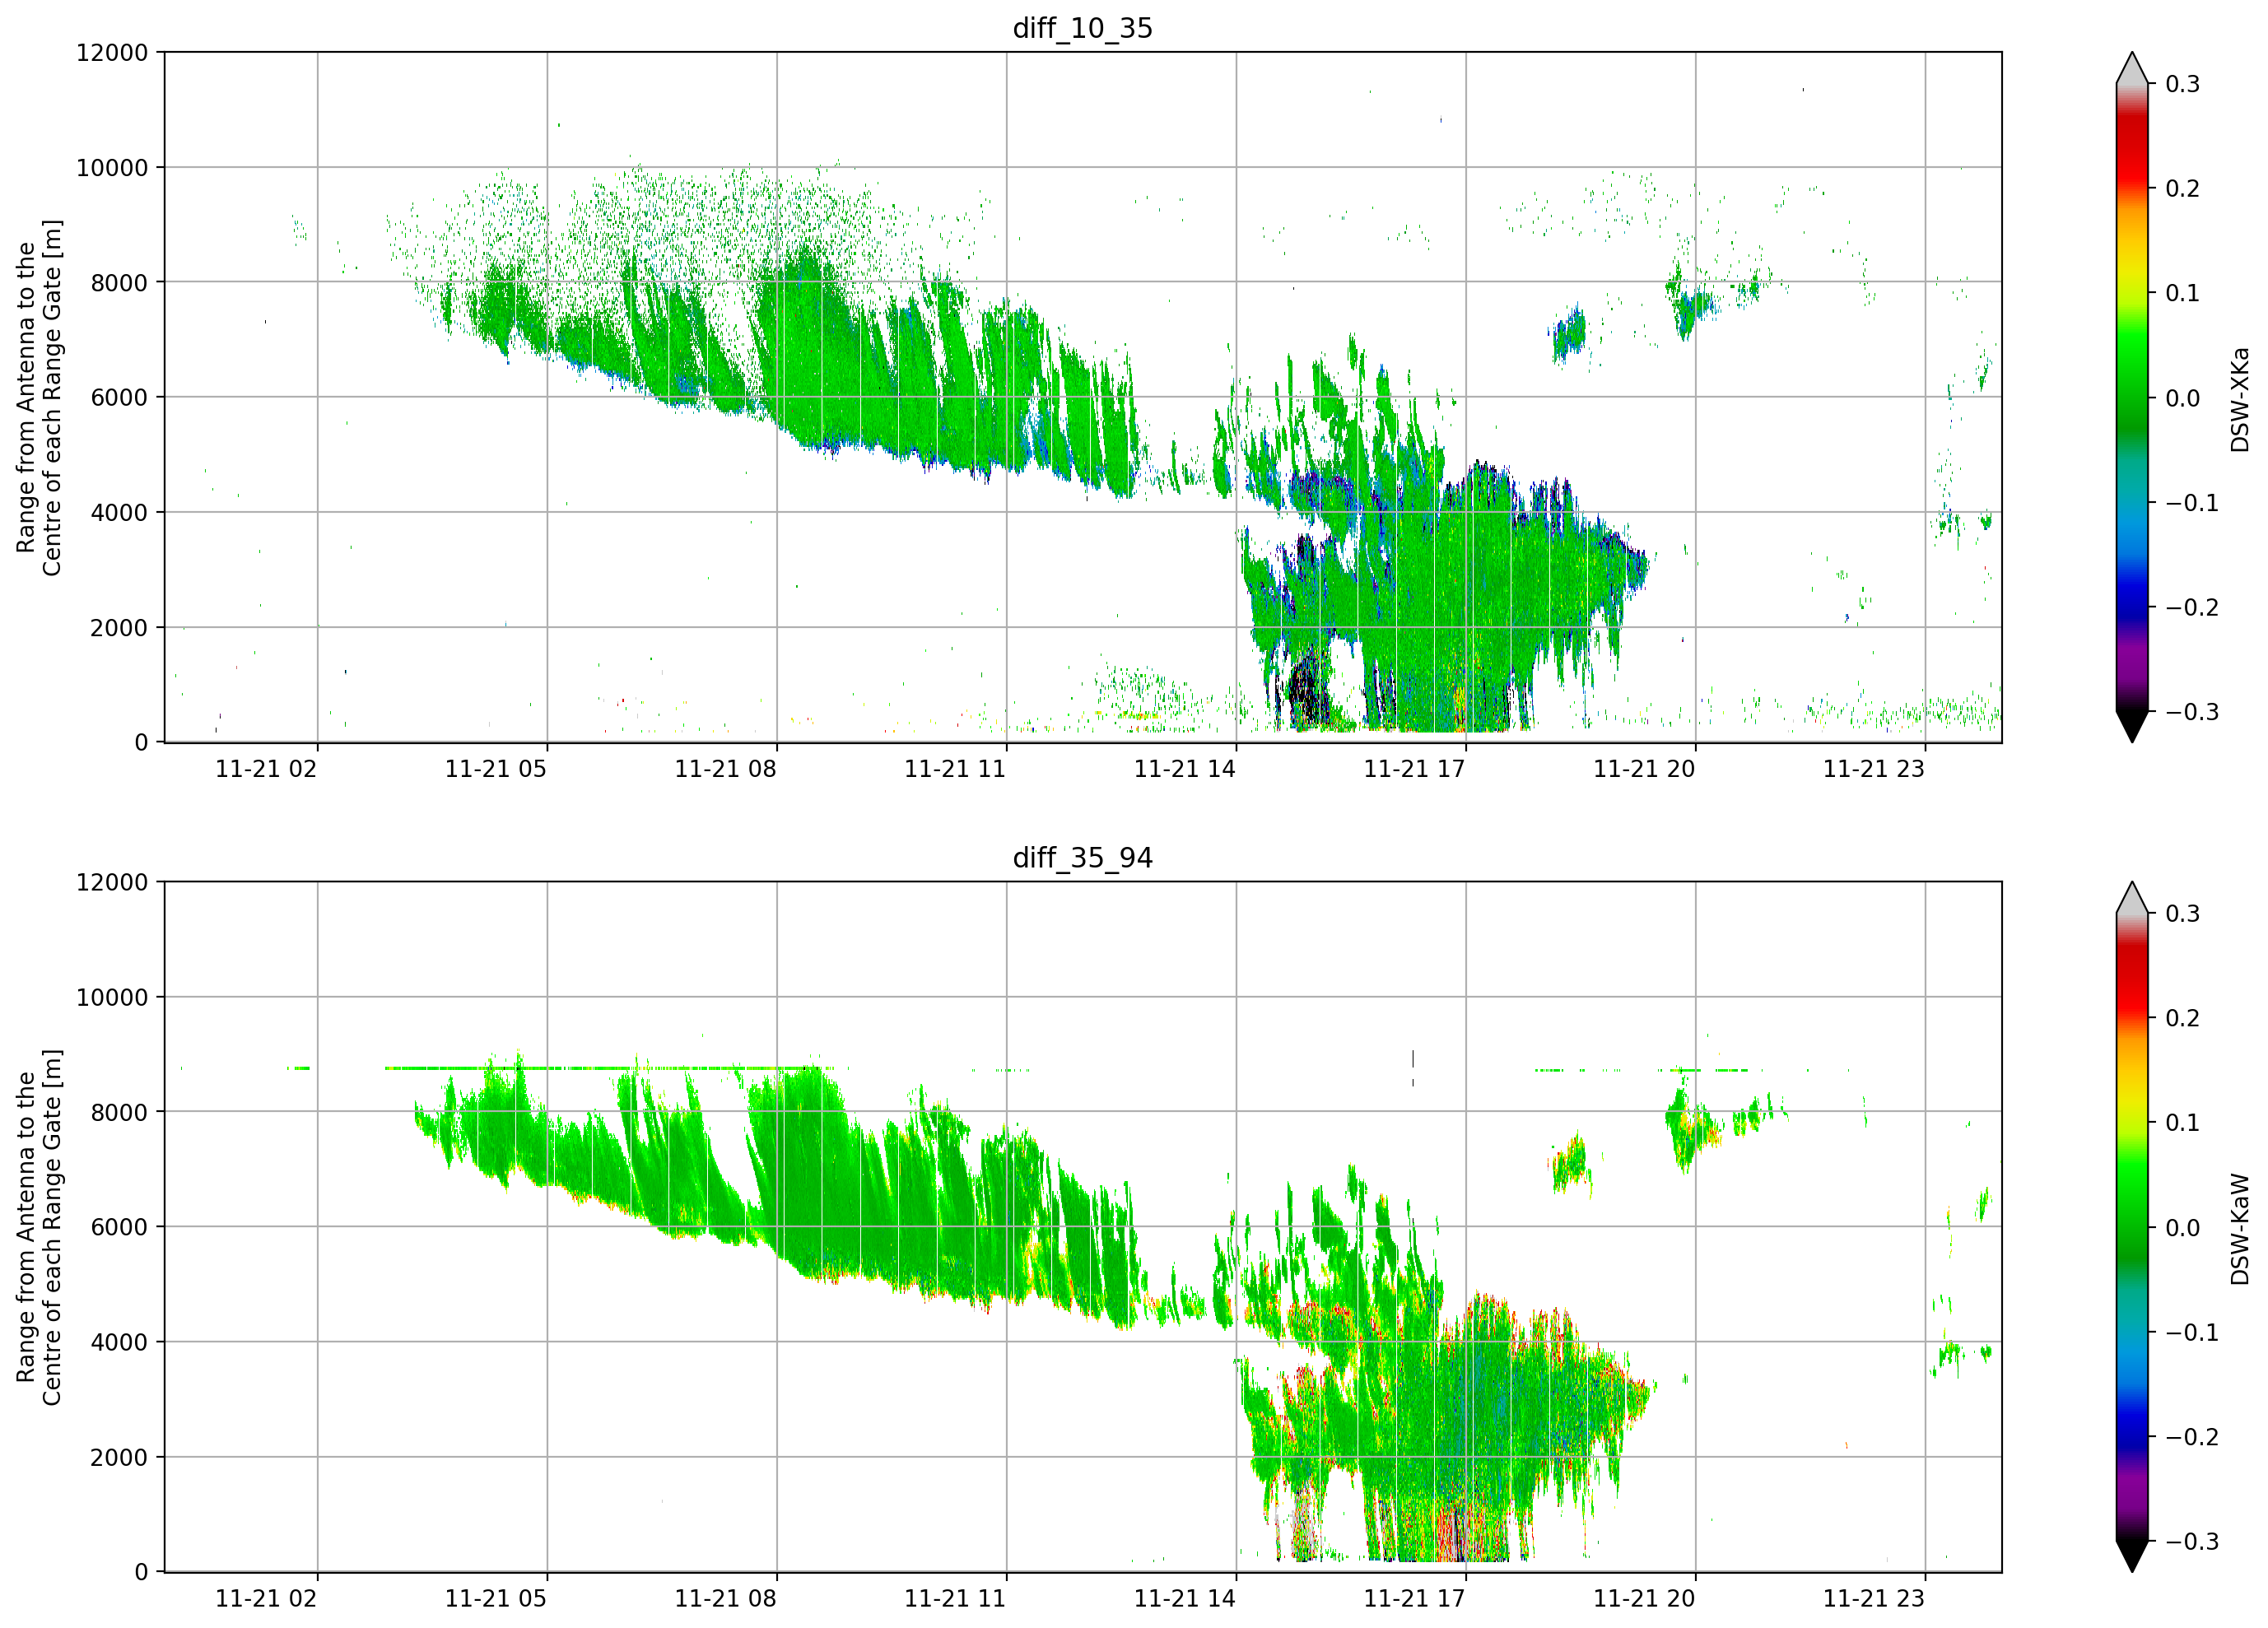Click the '11-21 08' time label under diff_35_94
Image resolution: width=2268 pixels, height=1628 pixels.
[725, 1599]
